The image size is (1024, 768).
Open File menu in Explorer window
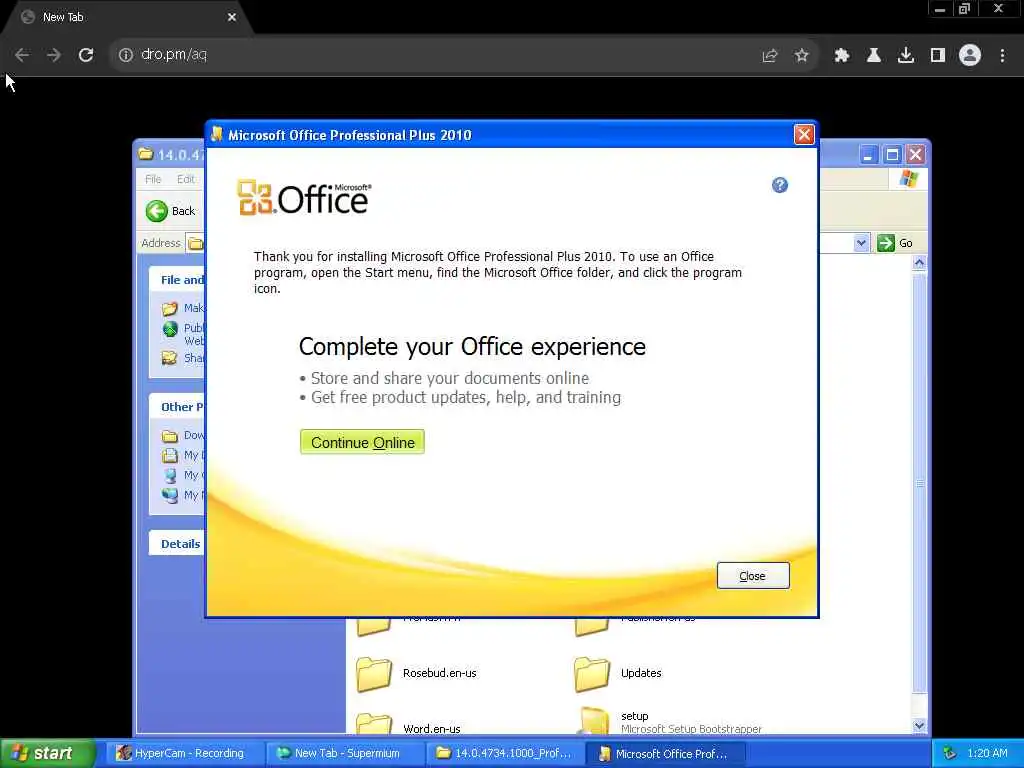click(x=153, y=179)
